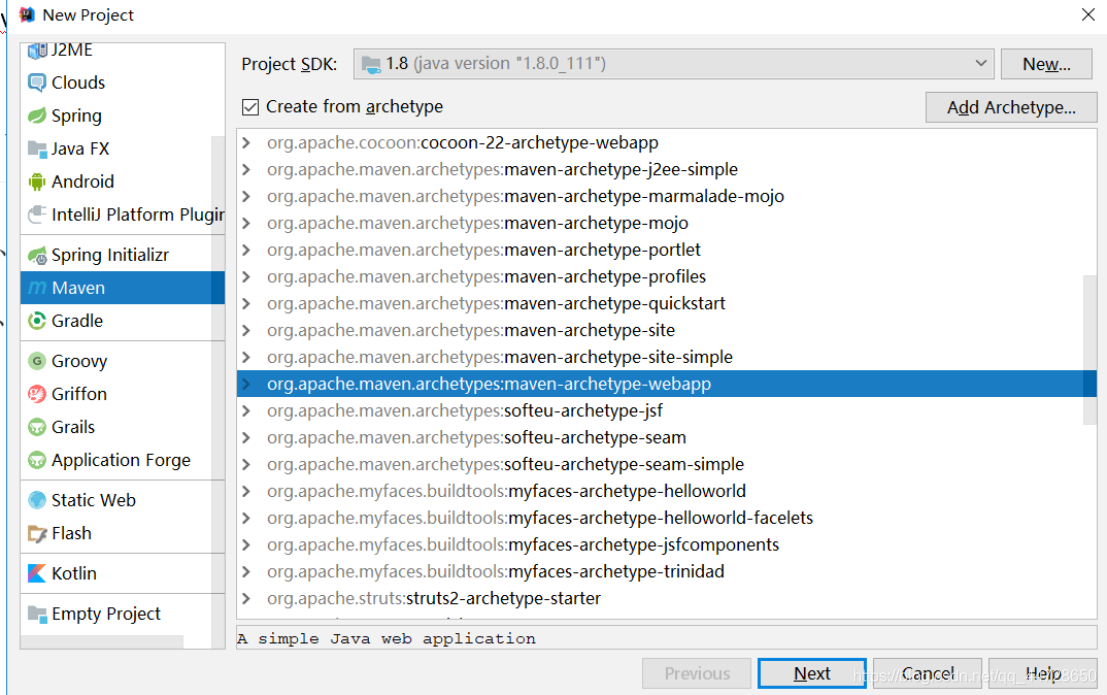1107x695 pixels.
Task: Toggle Create from archetype checkbox
Action: click(x=250, y=107)
